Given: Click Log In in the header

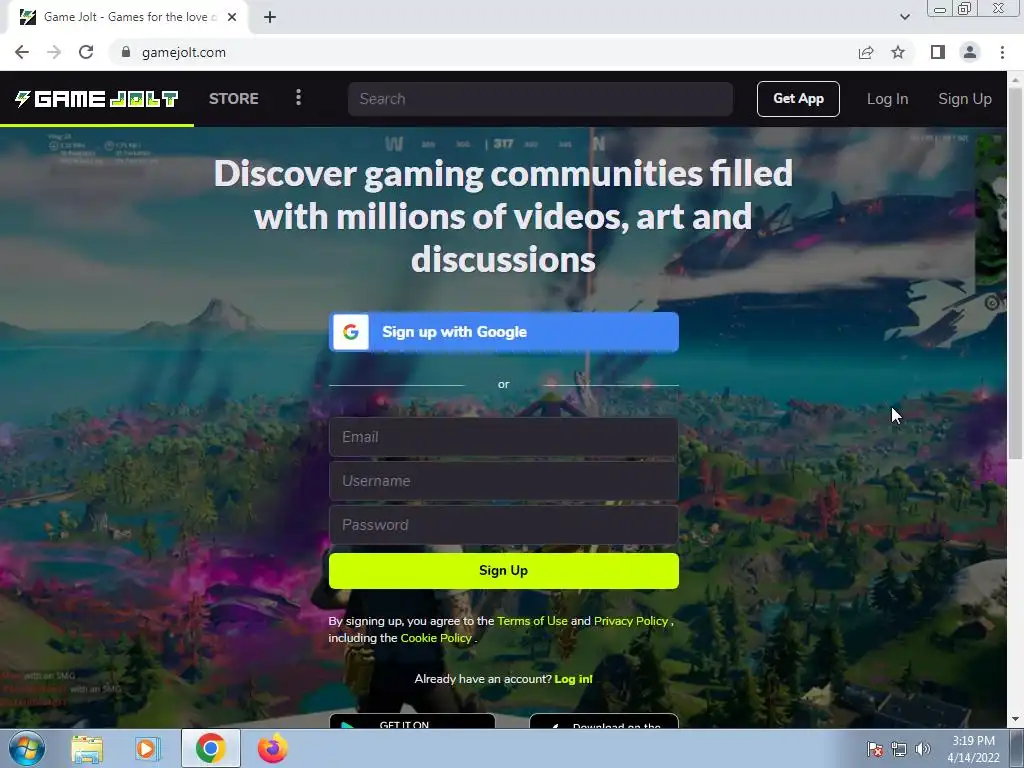Looking at the screenshot, I should [887, 99].
